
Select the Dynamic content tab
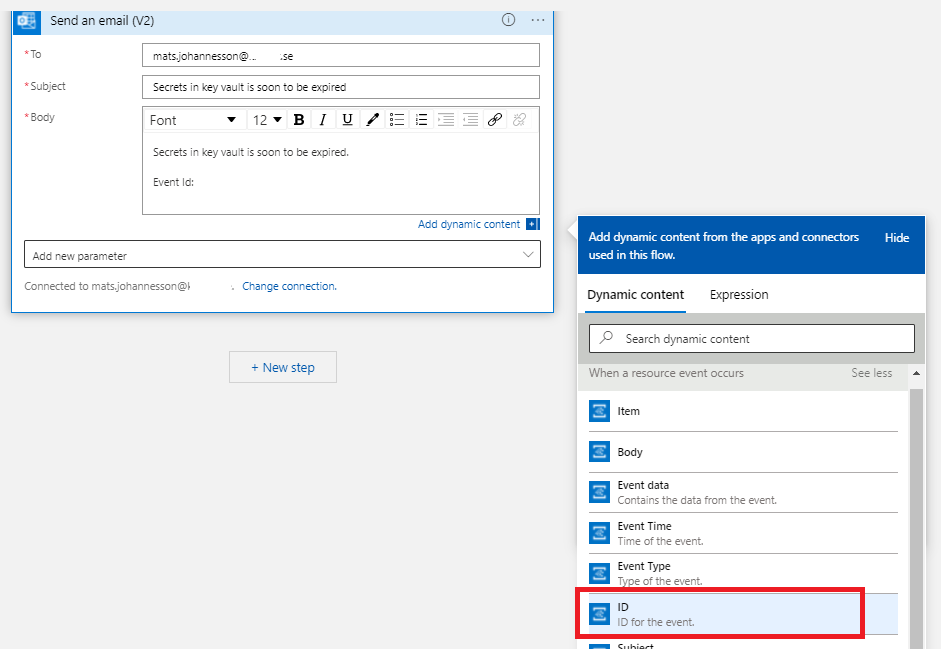point(636,295)
